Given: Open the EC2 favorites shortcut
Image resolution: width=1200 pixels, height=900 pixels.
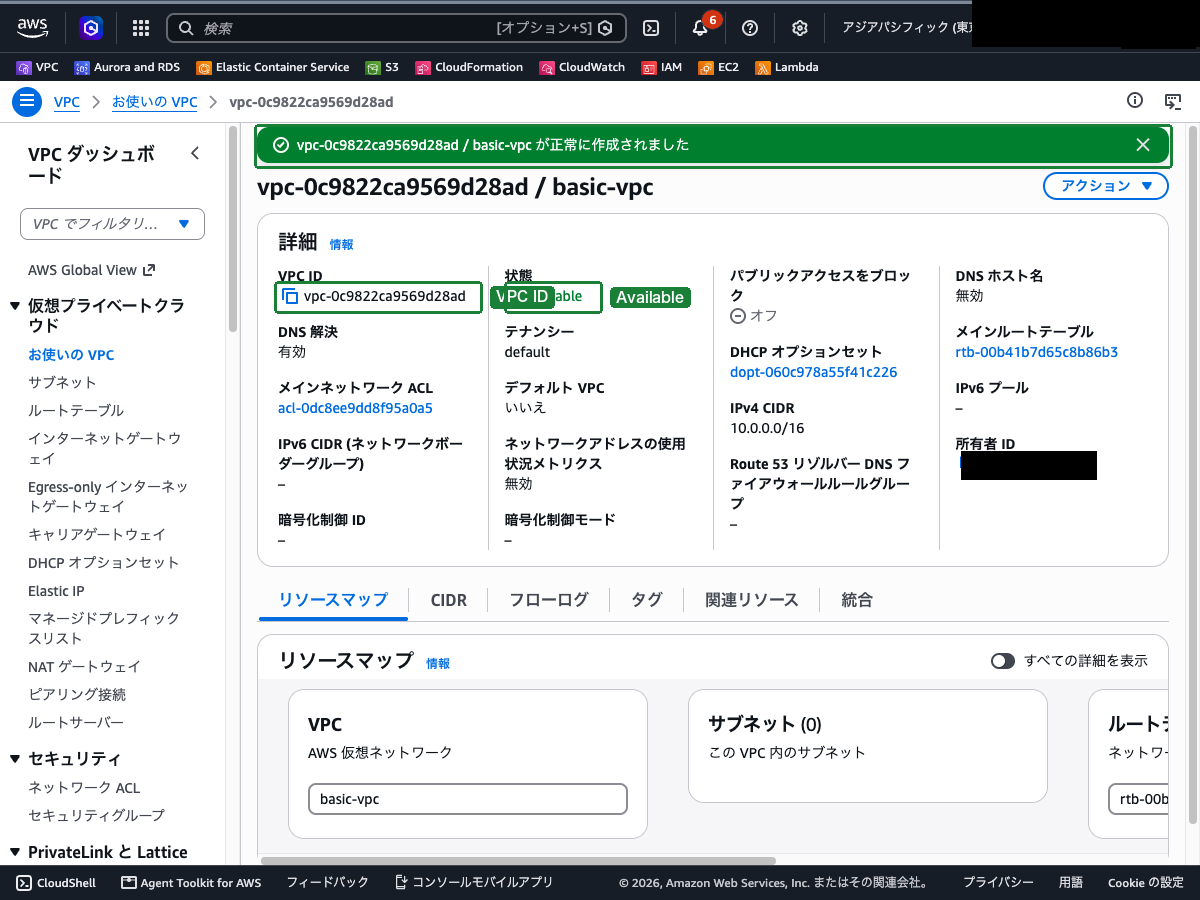Looking at the screenshot, I should click(x=719, y=67).
